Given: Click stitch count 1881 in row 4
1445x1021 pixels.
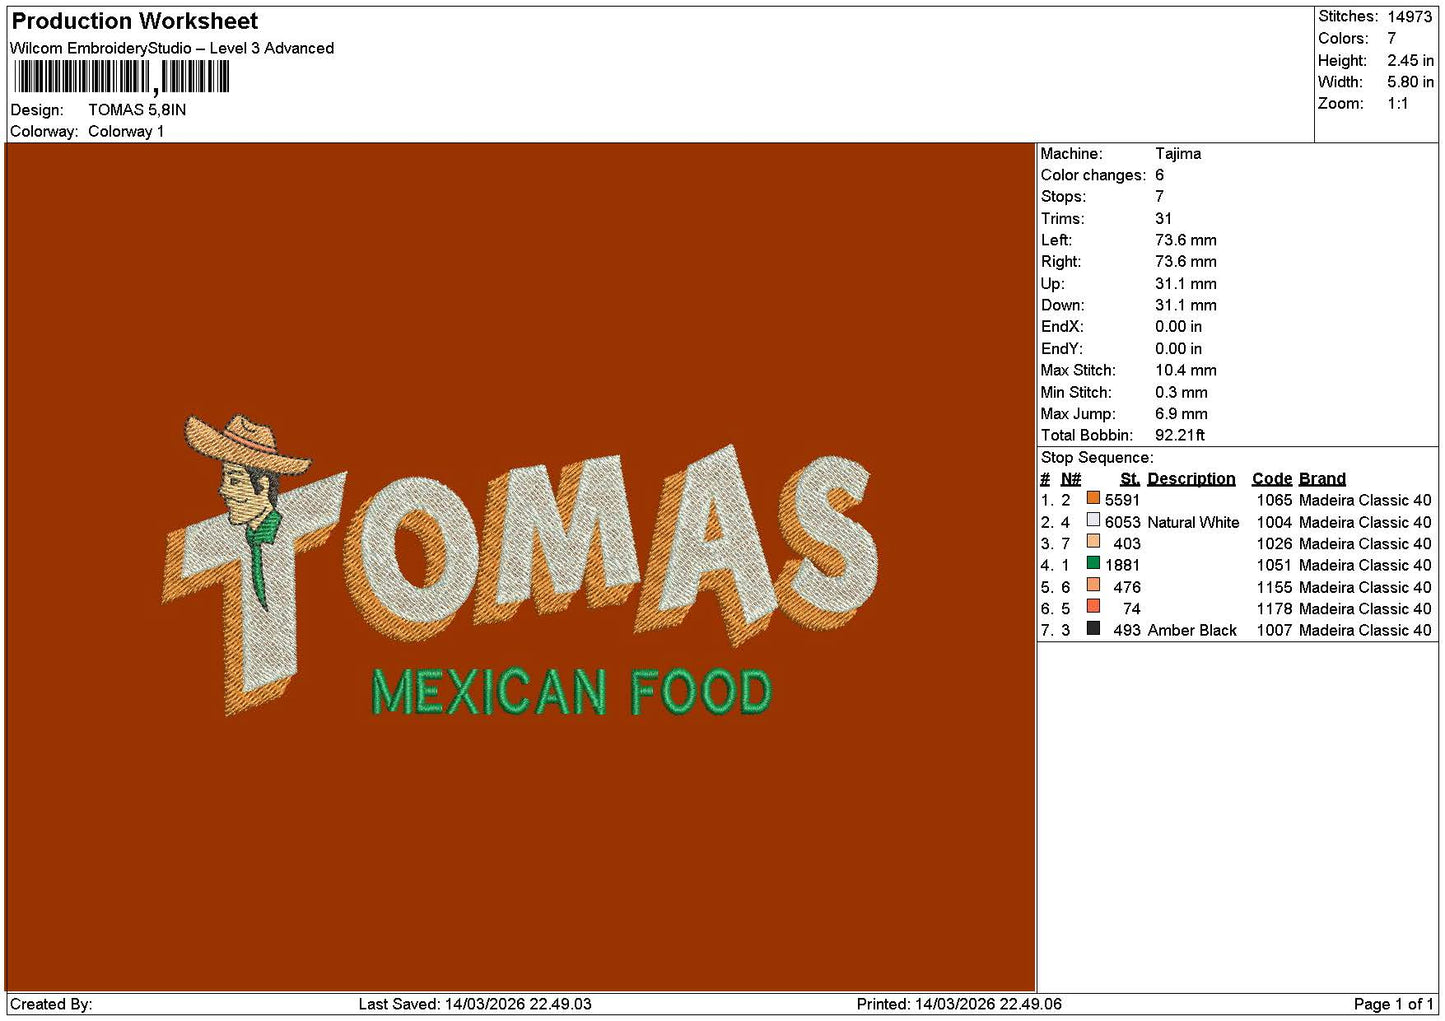Looking at the screenshot, I should [1122, 565].
